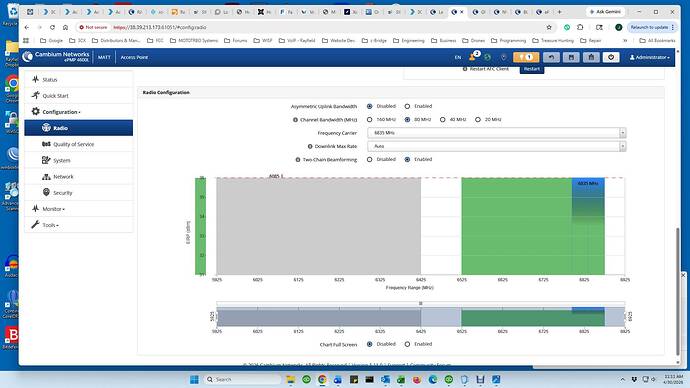Image resolution: width=690 pixels, height=388 pixels.
Task: Set Chart Full Screen to Disabled
Action: pyautogui.click(x=370, y=344)
